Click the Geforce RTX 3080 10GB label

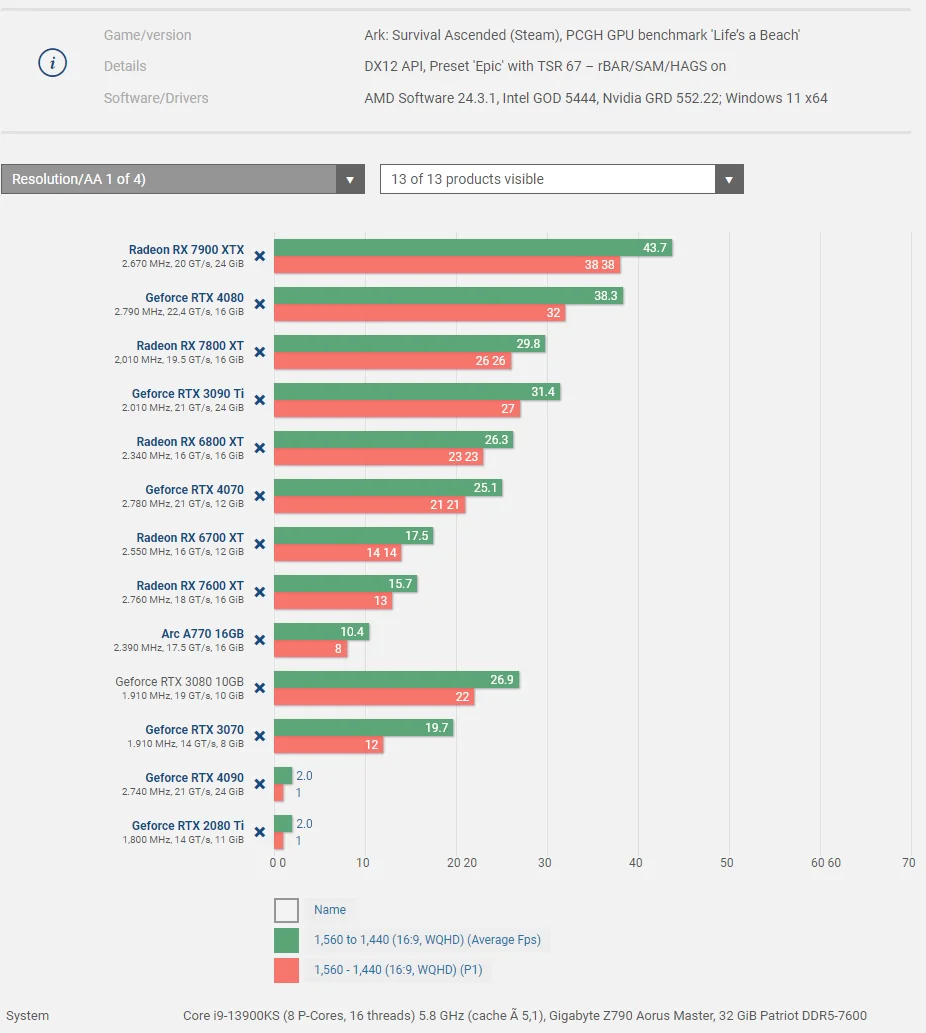[179, 682]
